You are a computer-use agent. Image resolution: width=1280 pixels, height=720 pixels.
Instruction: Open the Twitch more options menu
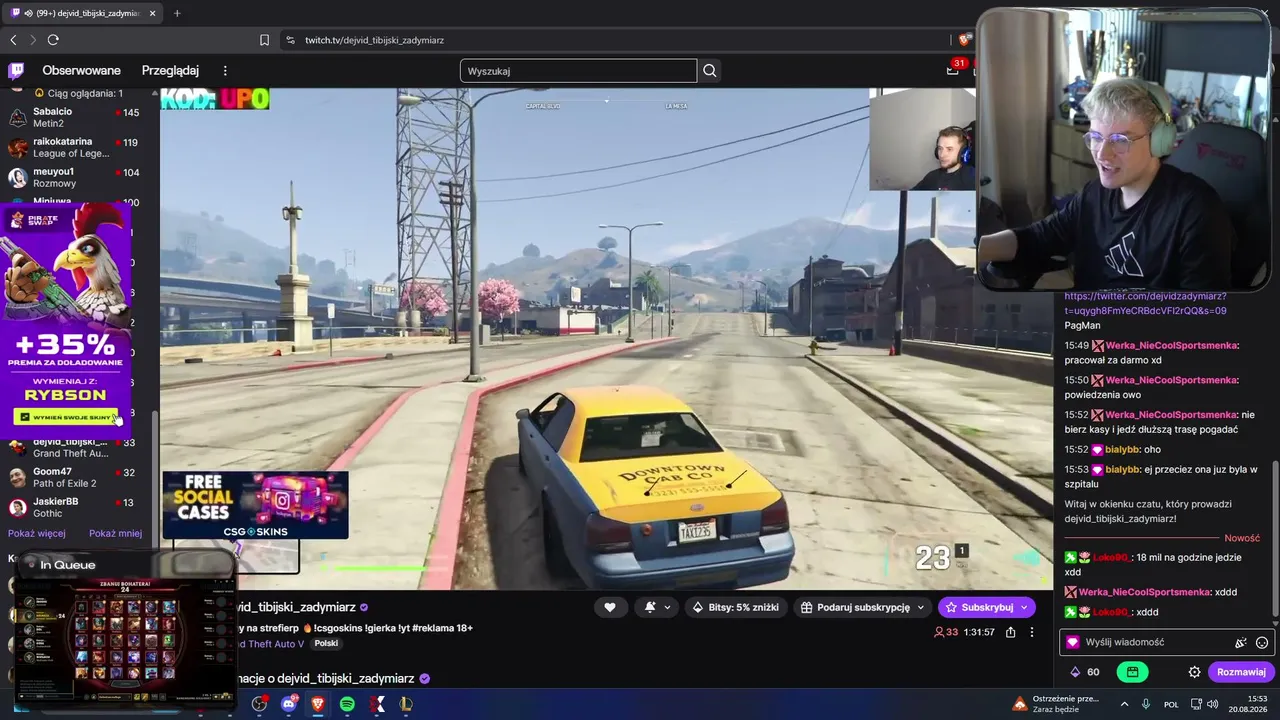coord(225,70)
